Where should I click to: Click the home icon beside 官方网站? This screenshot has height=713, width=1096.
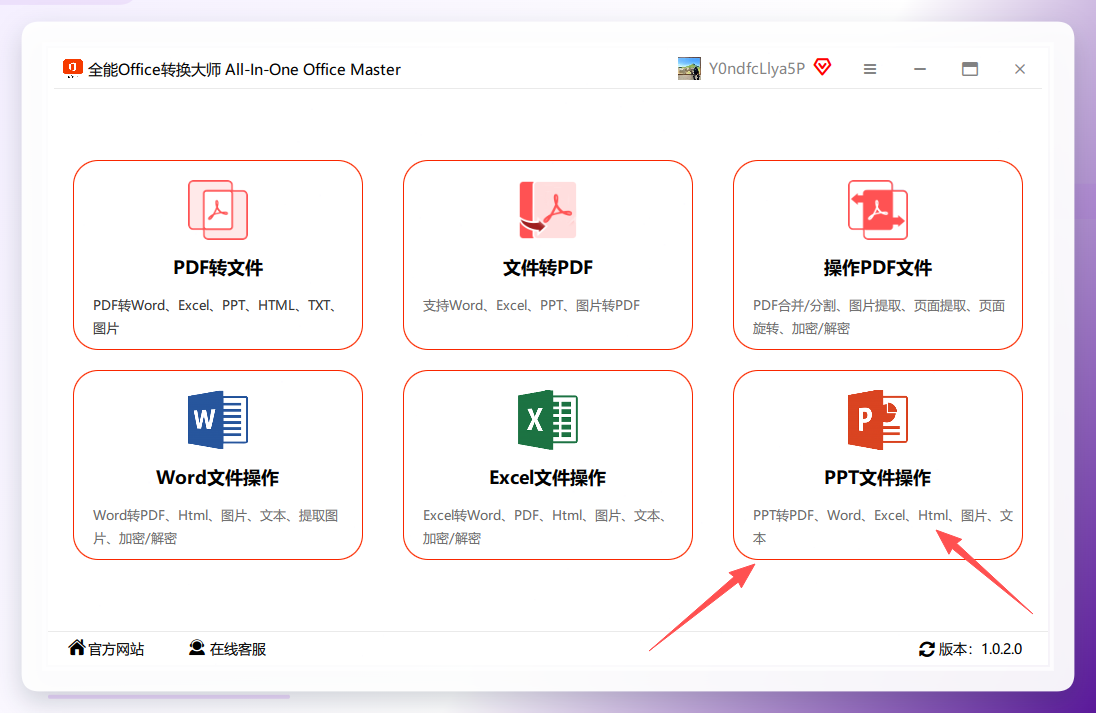(77, 647)
